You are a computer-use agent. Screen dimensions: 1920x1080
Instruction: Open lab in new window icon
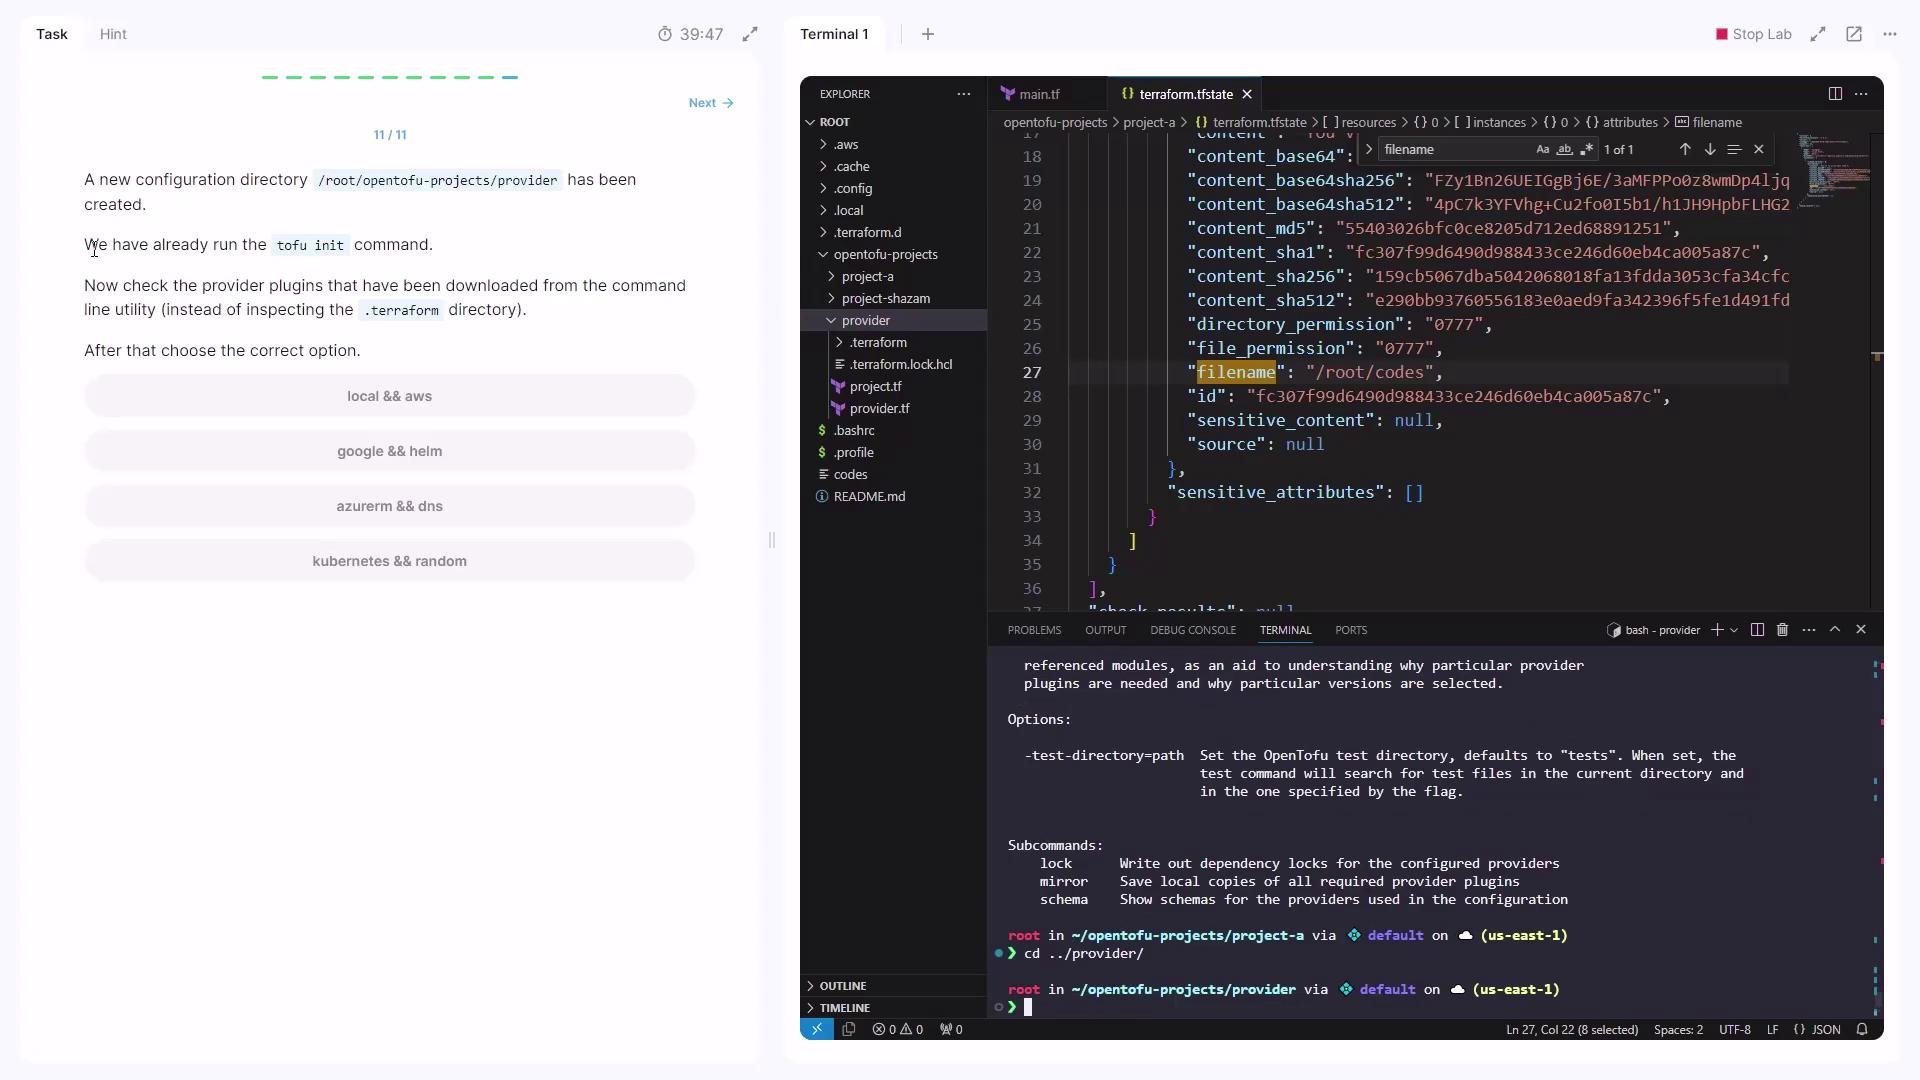point(1854,34)
